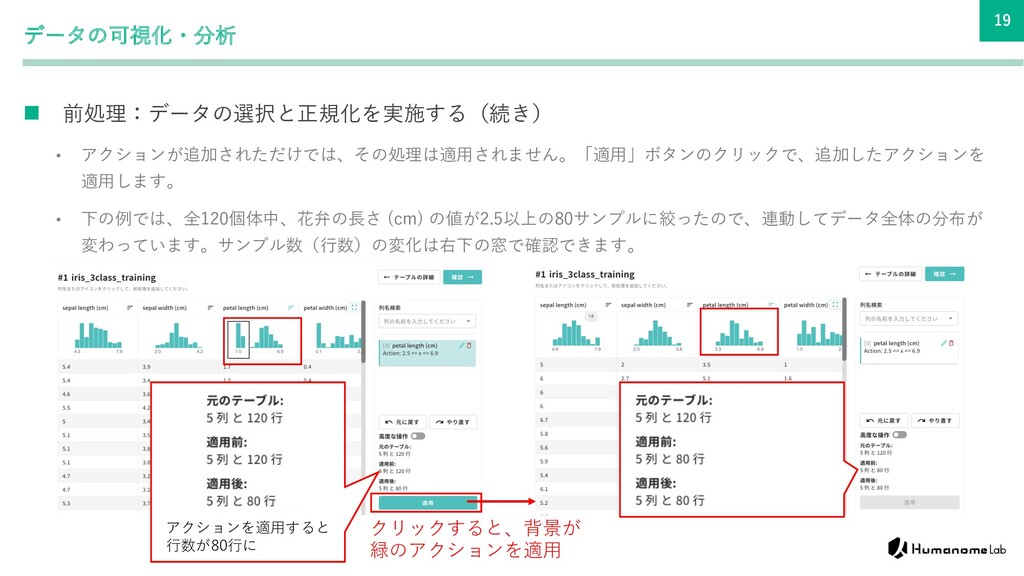The image size is (1024, 576).
Task: Toggle 高度な操作 switch in left screenshot
Action: pyautogui.click(x=418, y=436)
